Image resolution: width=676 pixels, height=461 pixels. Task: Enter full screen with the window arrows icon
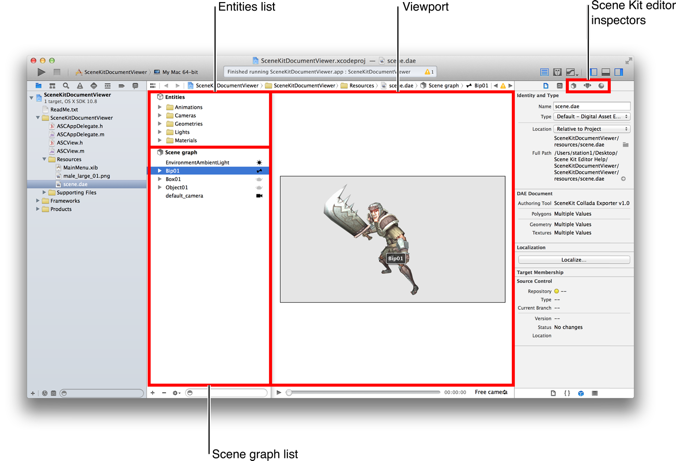[629, 61]
